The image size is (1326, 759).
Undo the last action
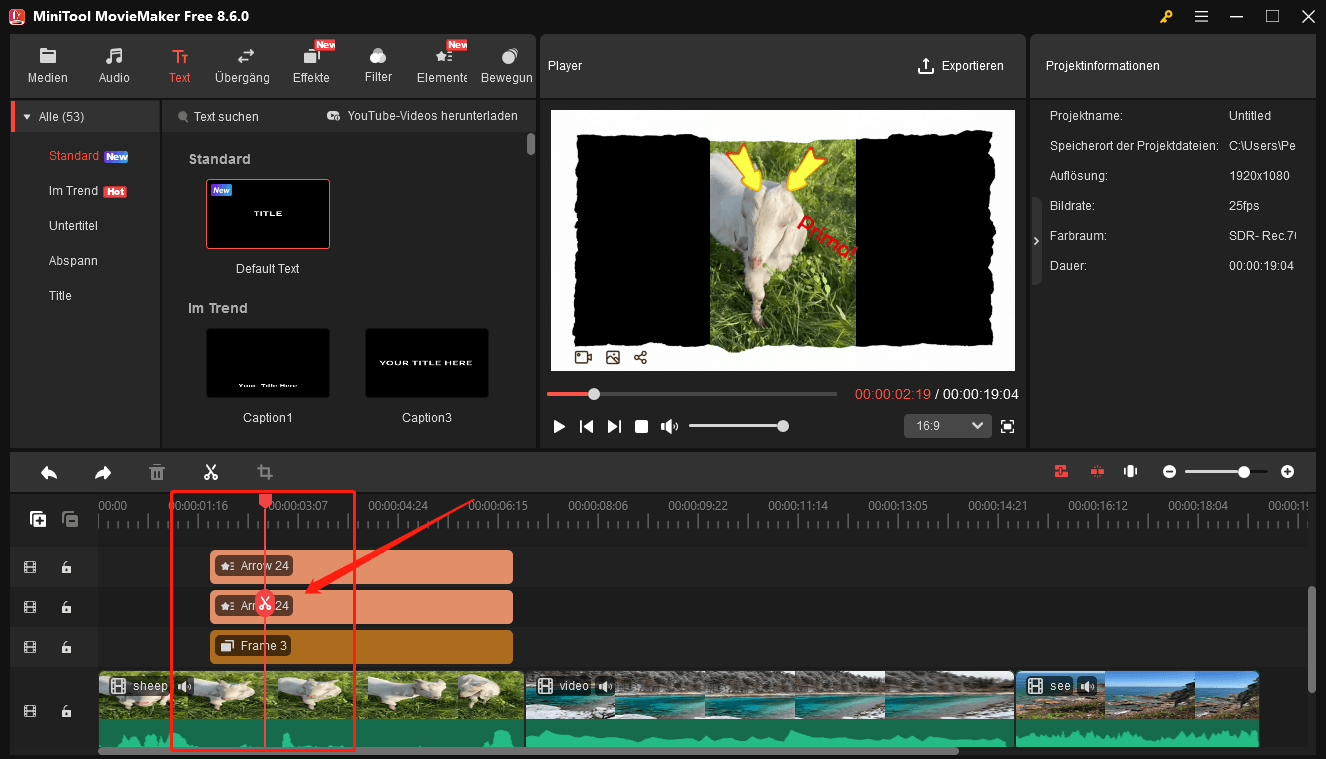click(49, 471)
